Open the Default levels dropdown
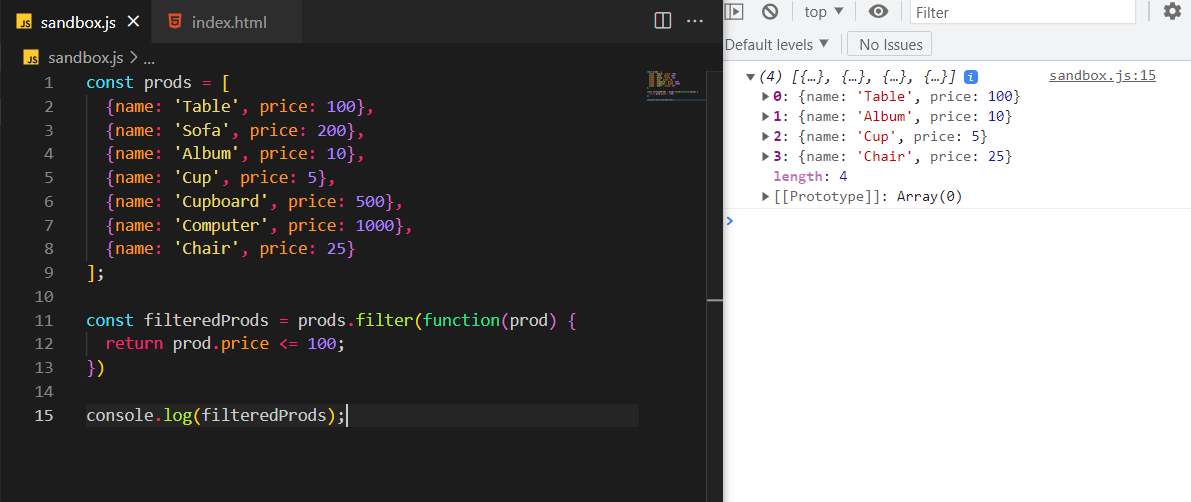This screenshot has height=502, width=1191. [777, 45]
